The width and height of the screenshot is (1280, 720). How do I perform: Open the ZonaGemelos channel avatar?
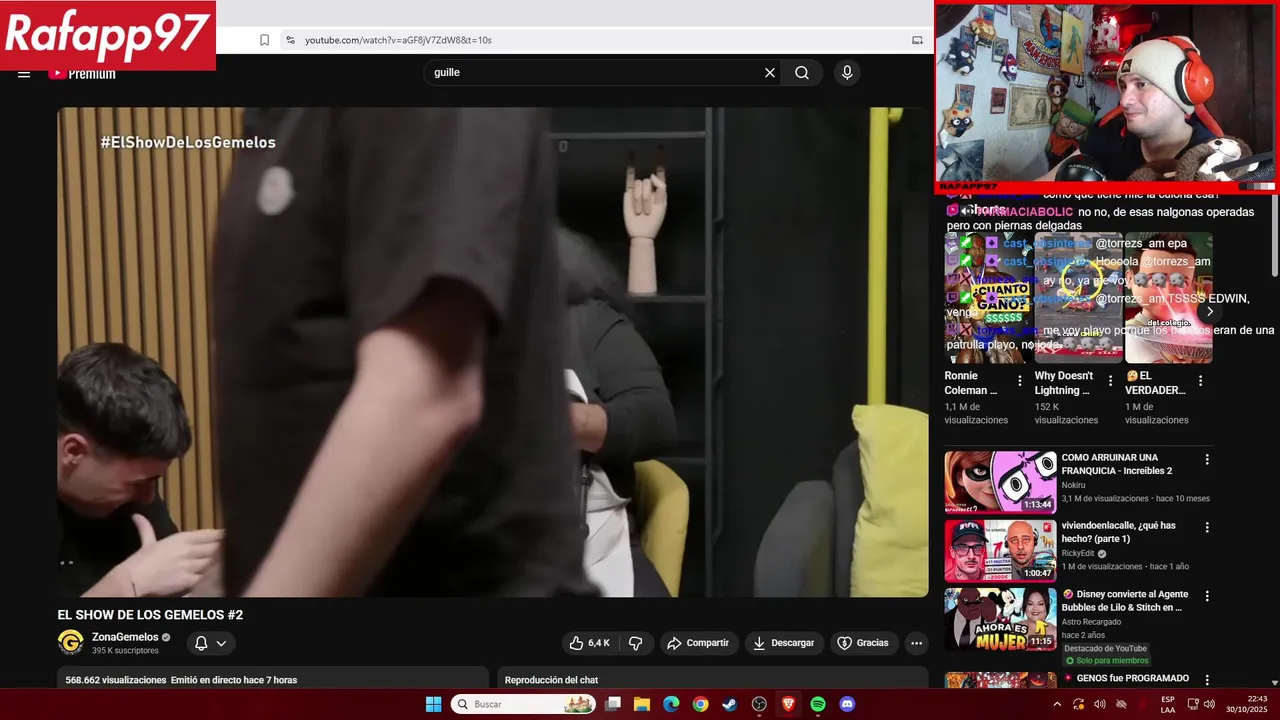[70, 642]
